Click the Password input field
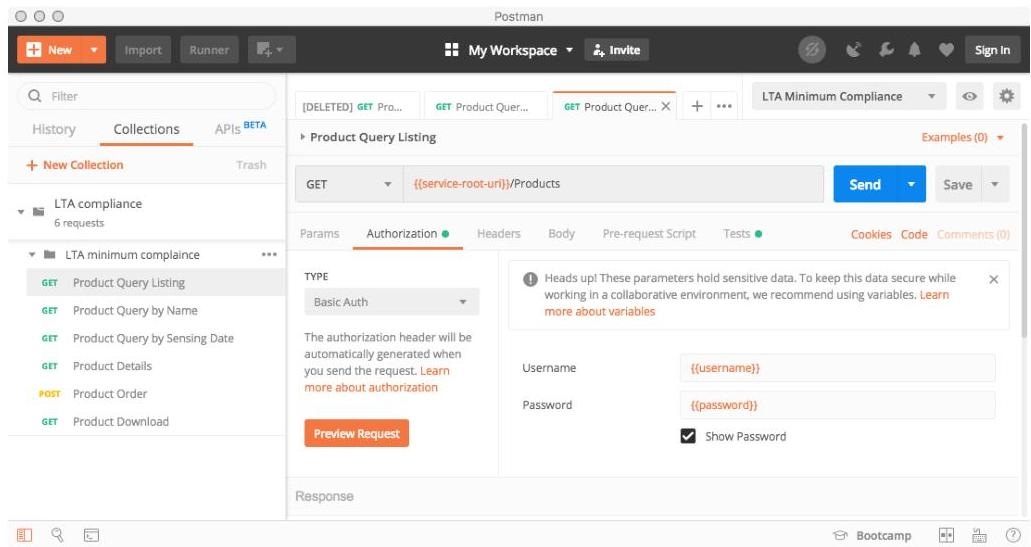Screen dimensions: 1031x547 tap(837, 405)
